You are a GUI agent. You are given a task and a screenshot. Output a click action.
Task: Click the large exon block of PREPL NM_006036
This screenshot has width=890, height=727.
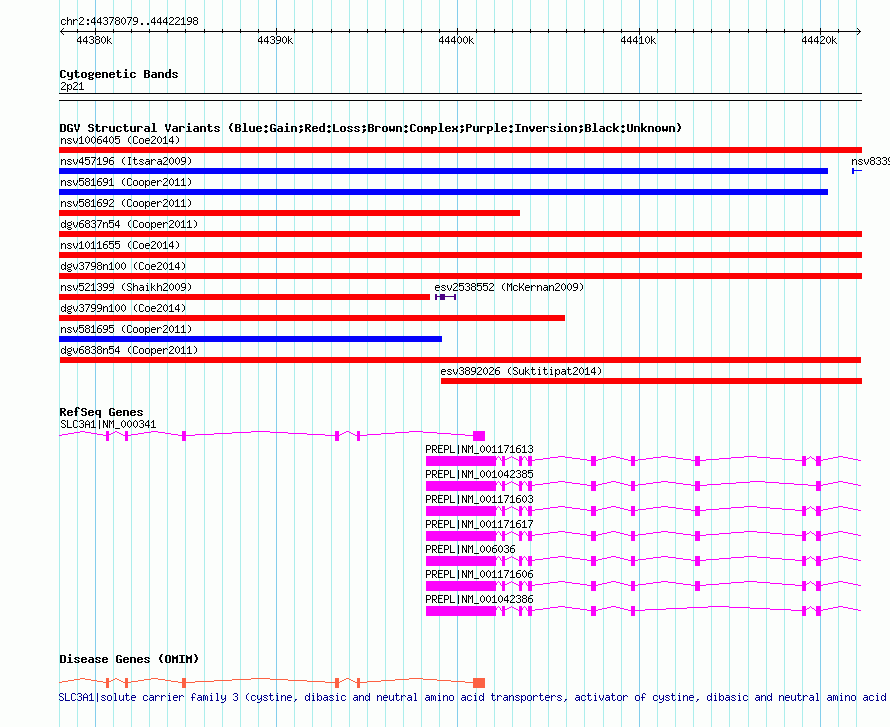pos(461,561)
